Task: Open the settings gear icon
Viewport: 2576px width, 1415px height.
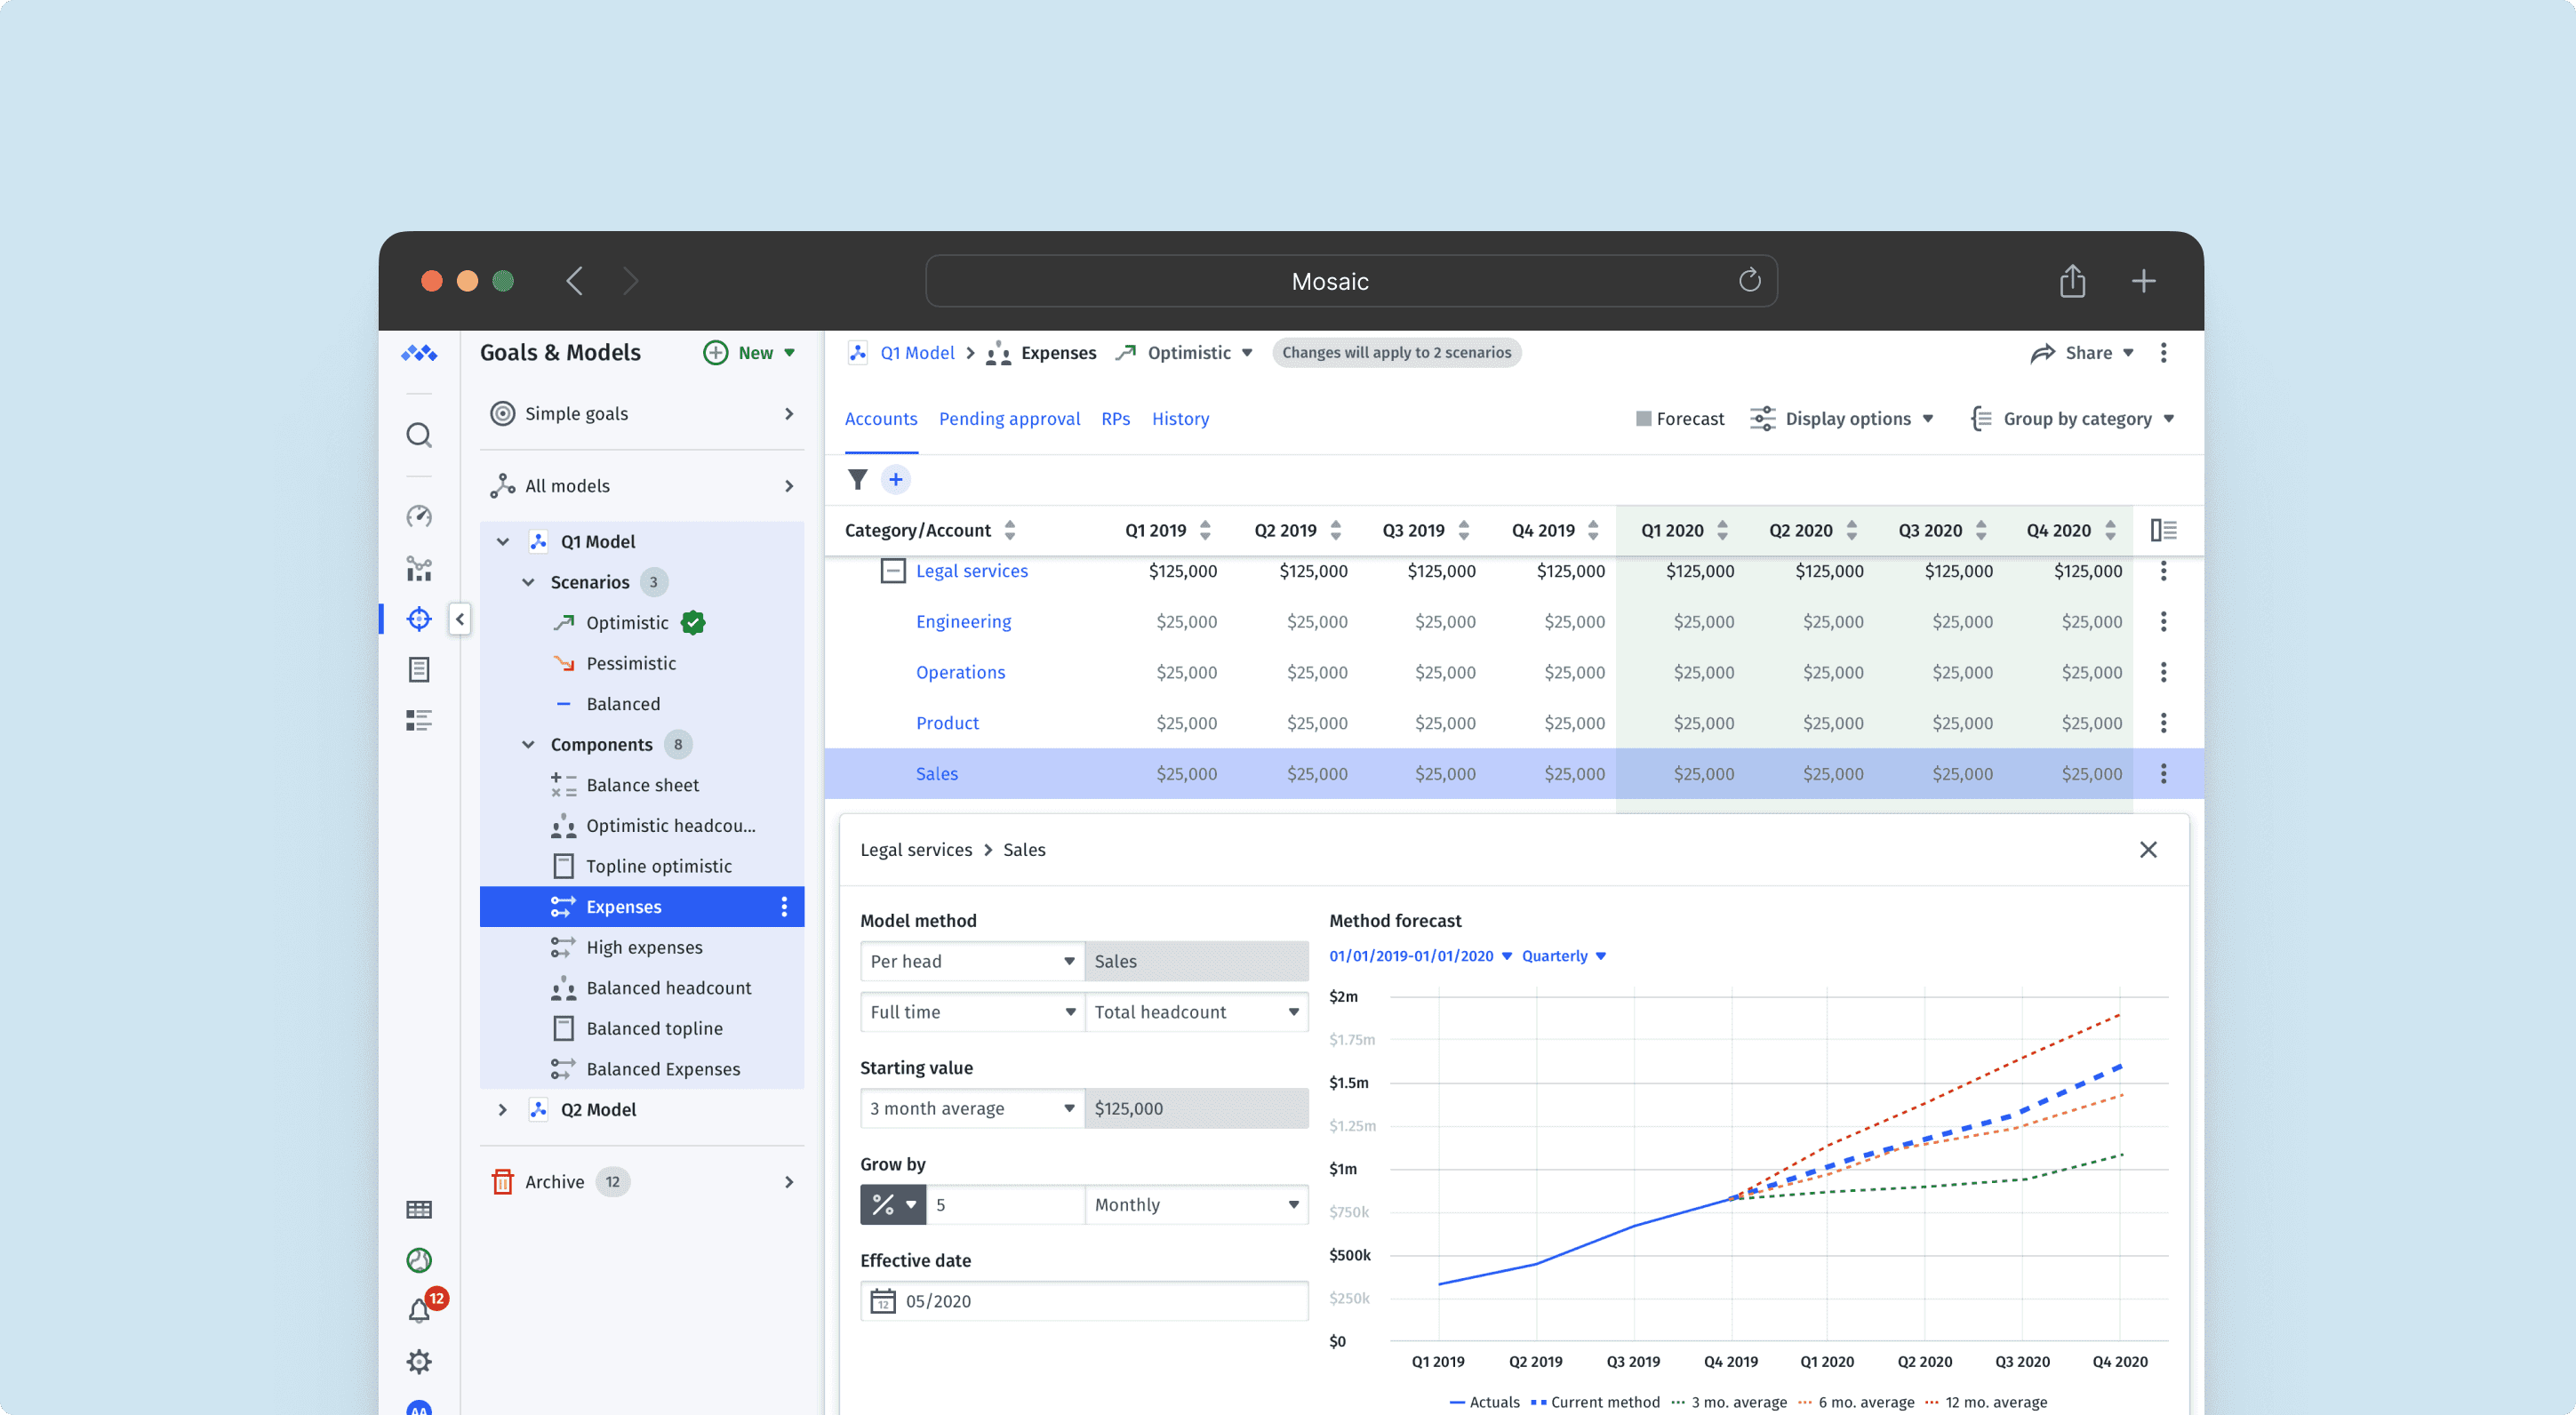Action: (419, 1361)
